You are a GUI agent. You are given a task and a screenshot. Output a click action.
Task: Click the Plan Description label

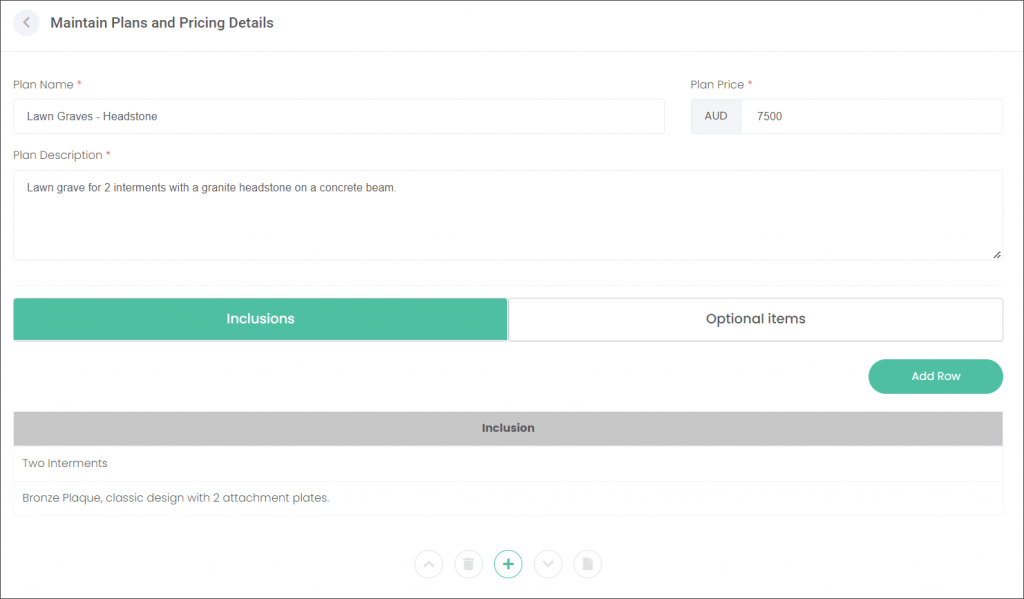[57, 155]
